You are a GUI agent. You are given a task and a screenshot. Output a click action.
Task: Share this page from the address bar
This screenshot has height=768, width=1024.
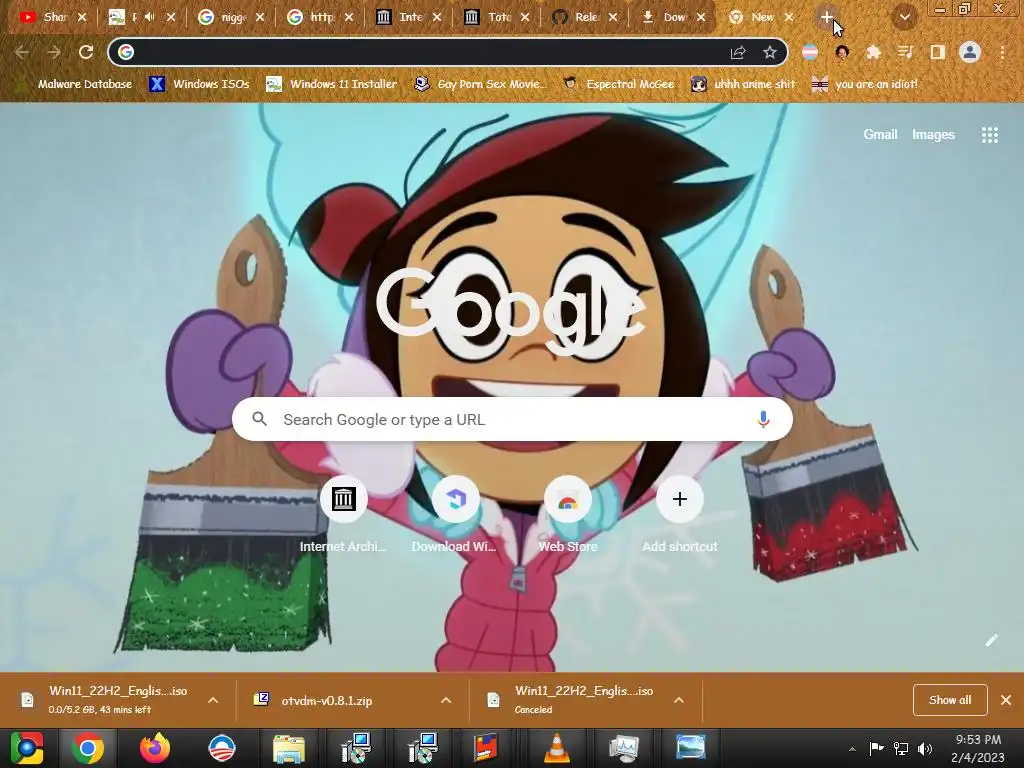[x=738, y=52]
